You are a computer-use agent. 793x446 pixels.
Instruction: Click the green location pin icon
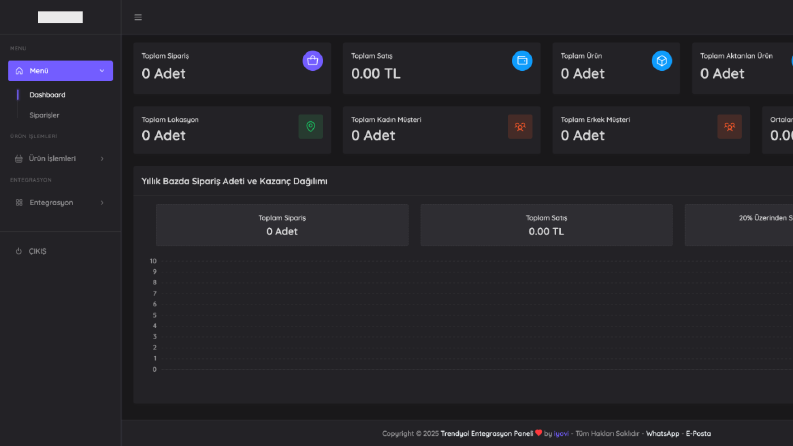point(311,127)
